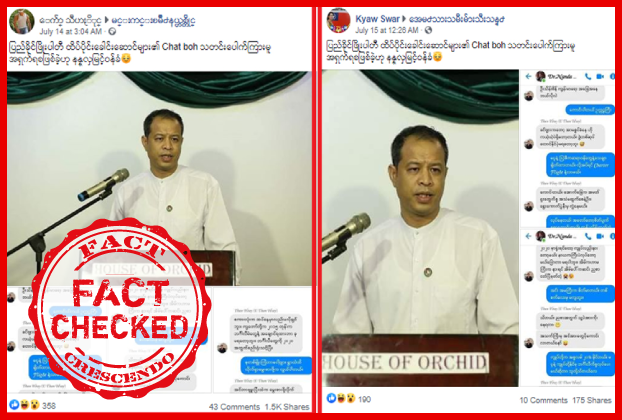View the 43 Comments on left post
This screenshot has height=420, width=622.
point(234,407)
